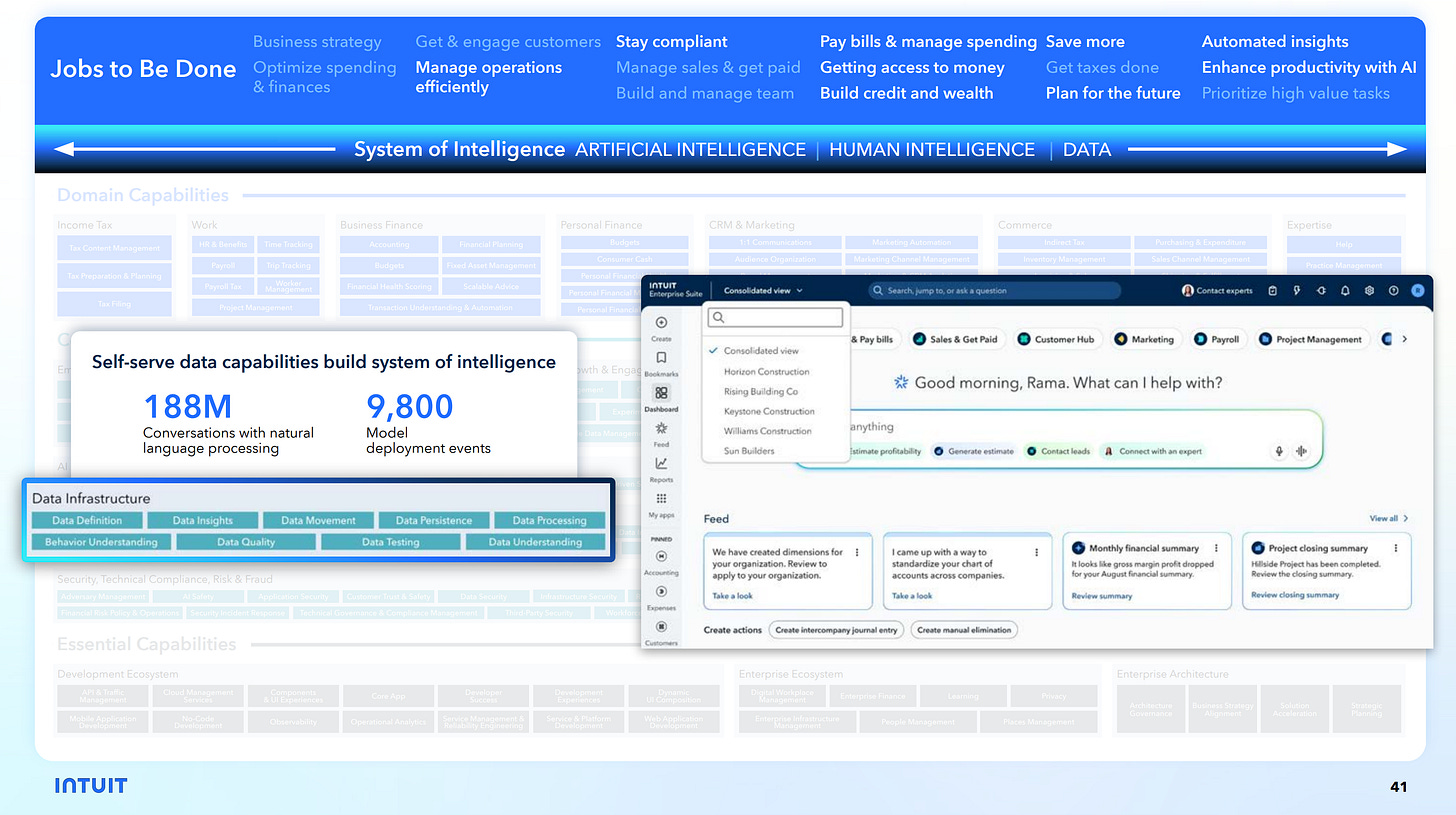1456x815 pixels.
Task: Open the Payroll chip
Action: [1217, 339]
